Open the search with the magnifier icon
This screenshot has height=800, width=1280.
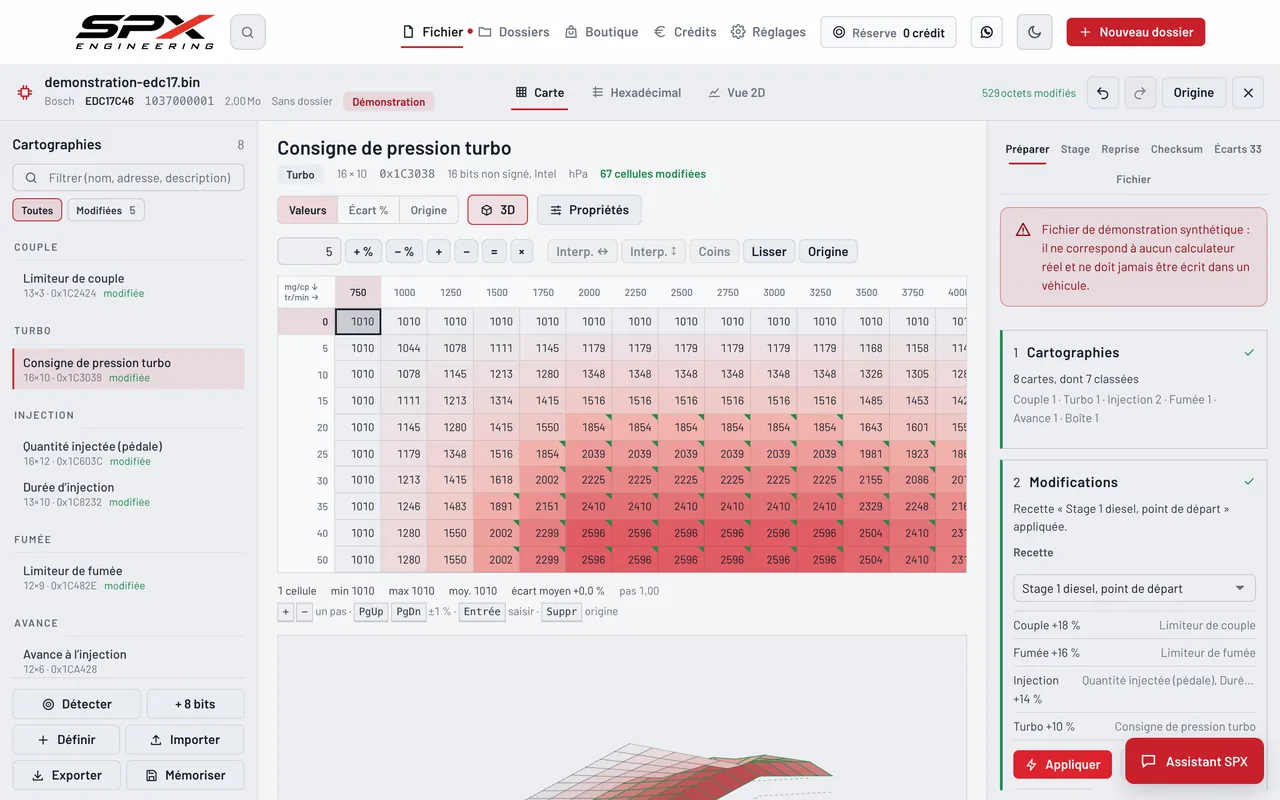pos(247,32)
